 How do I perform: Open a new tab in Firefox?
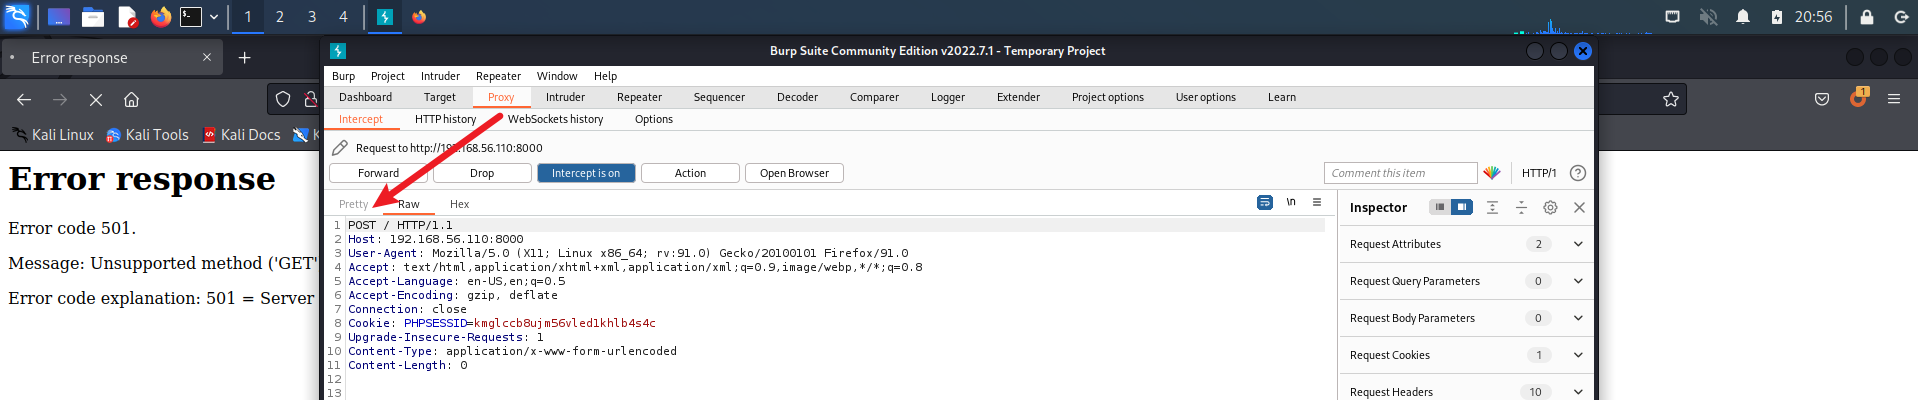[244, 58]
